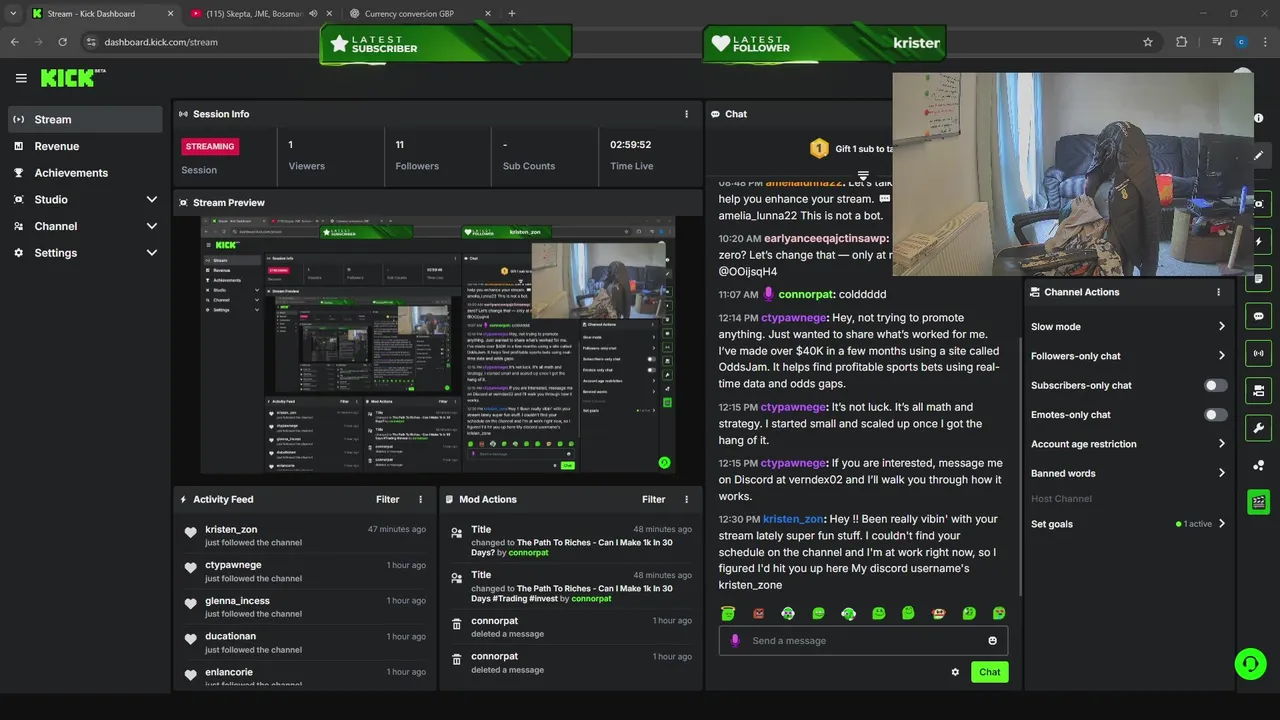
Task: Open Channel Actions three-dot menu
Action: pos(1218,292)
